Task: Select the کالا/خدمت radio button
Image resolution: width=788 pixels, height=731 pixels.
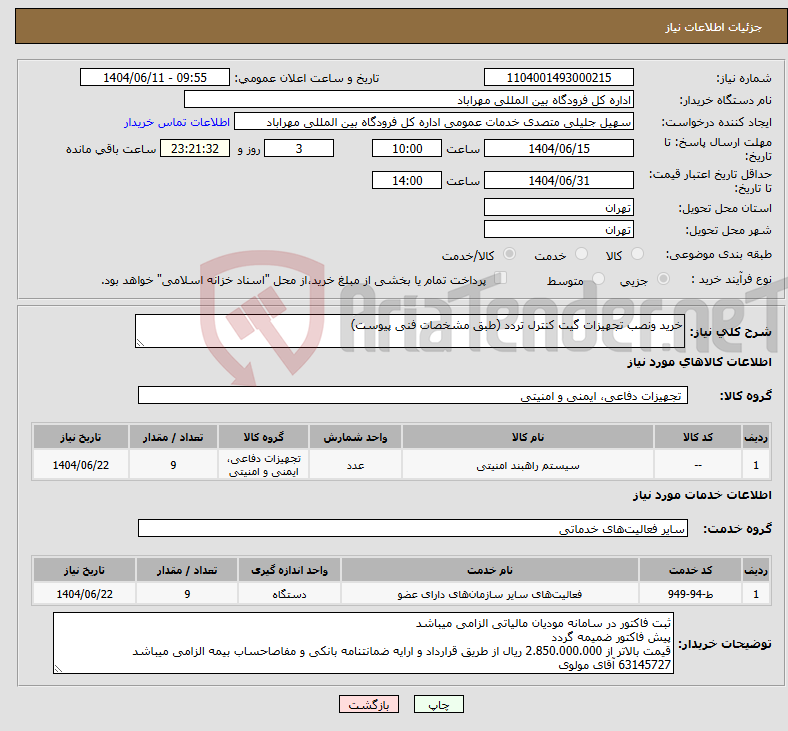Action: 509,254
